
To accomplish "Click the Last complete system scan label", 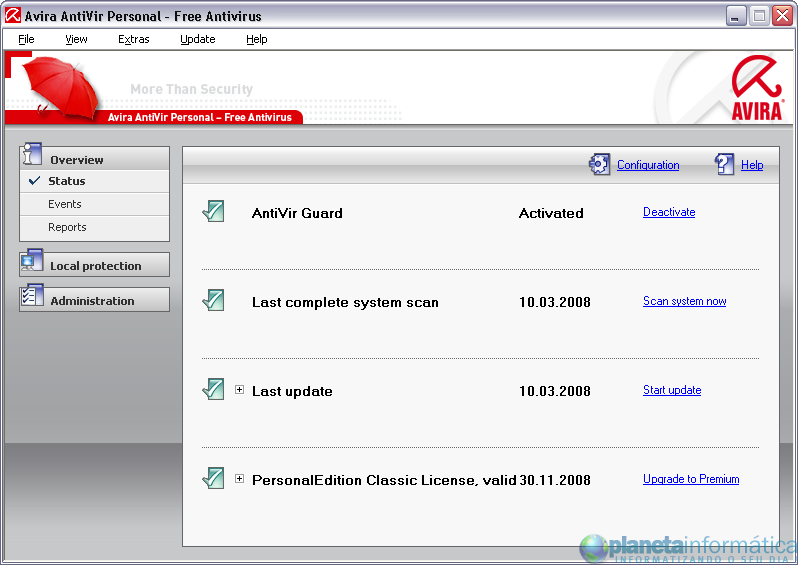I will coord(345,302).
